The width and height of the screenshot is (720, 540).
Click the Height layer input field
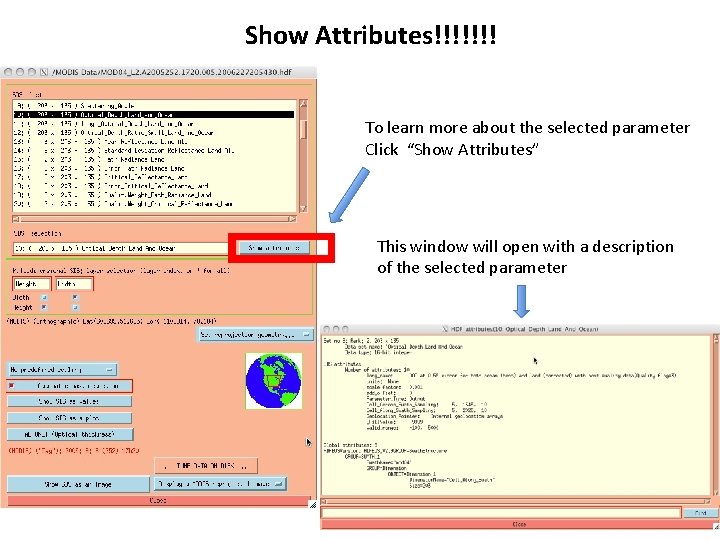[x=31, y=284]
